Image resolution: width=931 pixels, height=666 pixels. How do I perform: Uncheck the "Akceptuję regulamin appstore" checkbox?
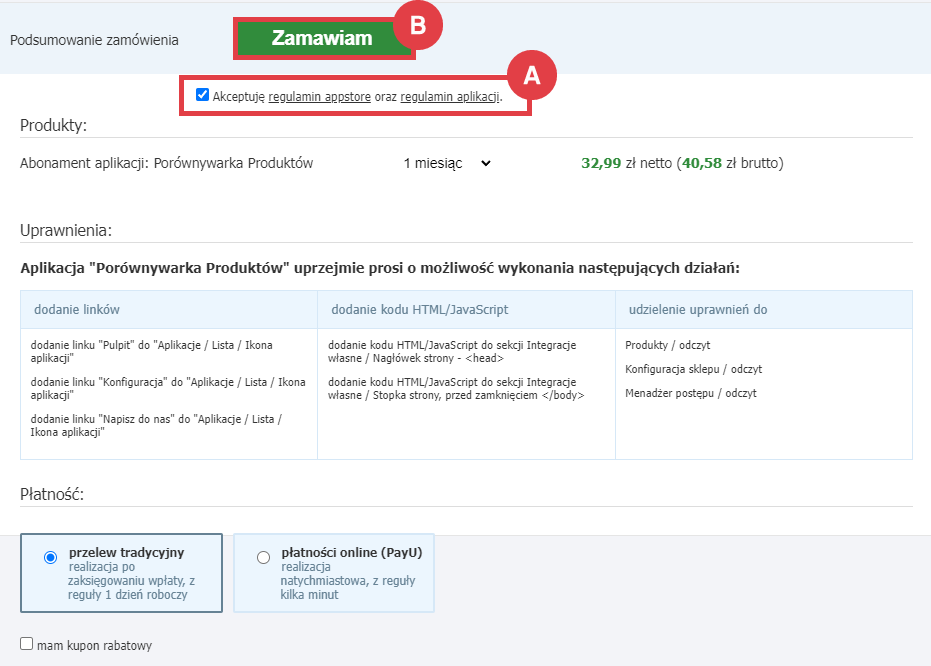click(x=202, y=95)
